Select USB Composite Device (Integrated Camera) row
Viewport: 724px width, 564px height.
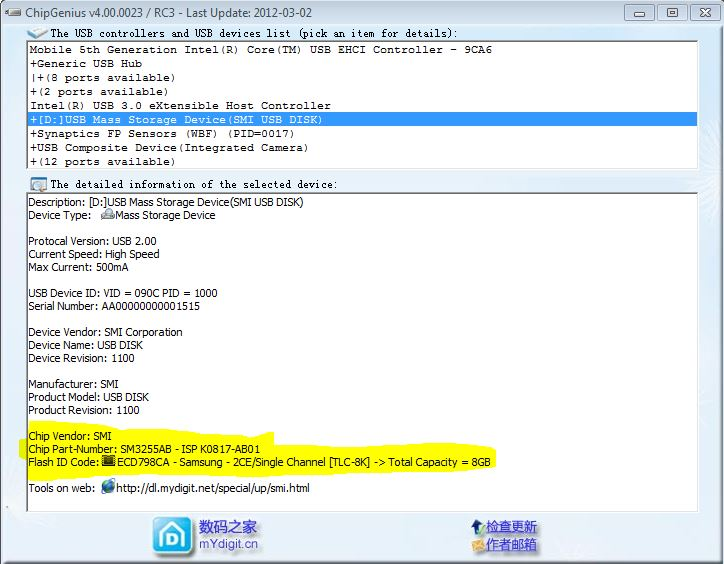(x=362, y=147)
